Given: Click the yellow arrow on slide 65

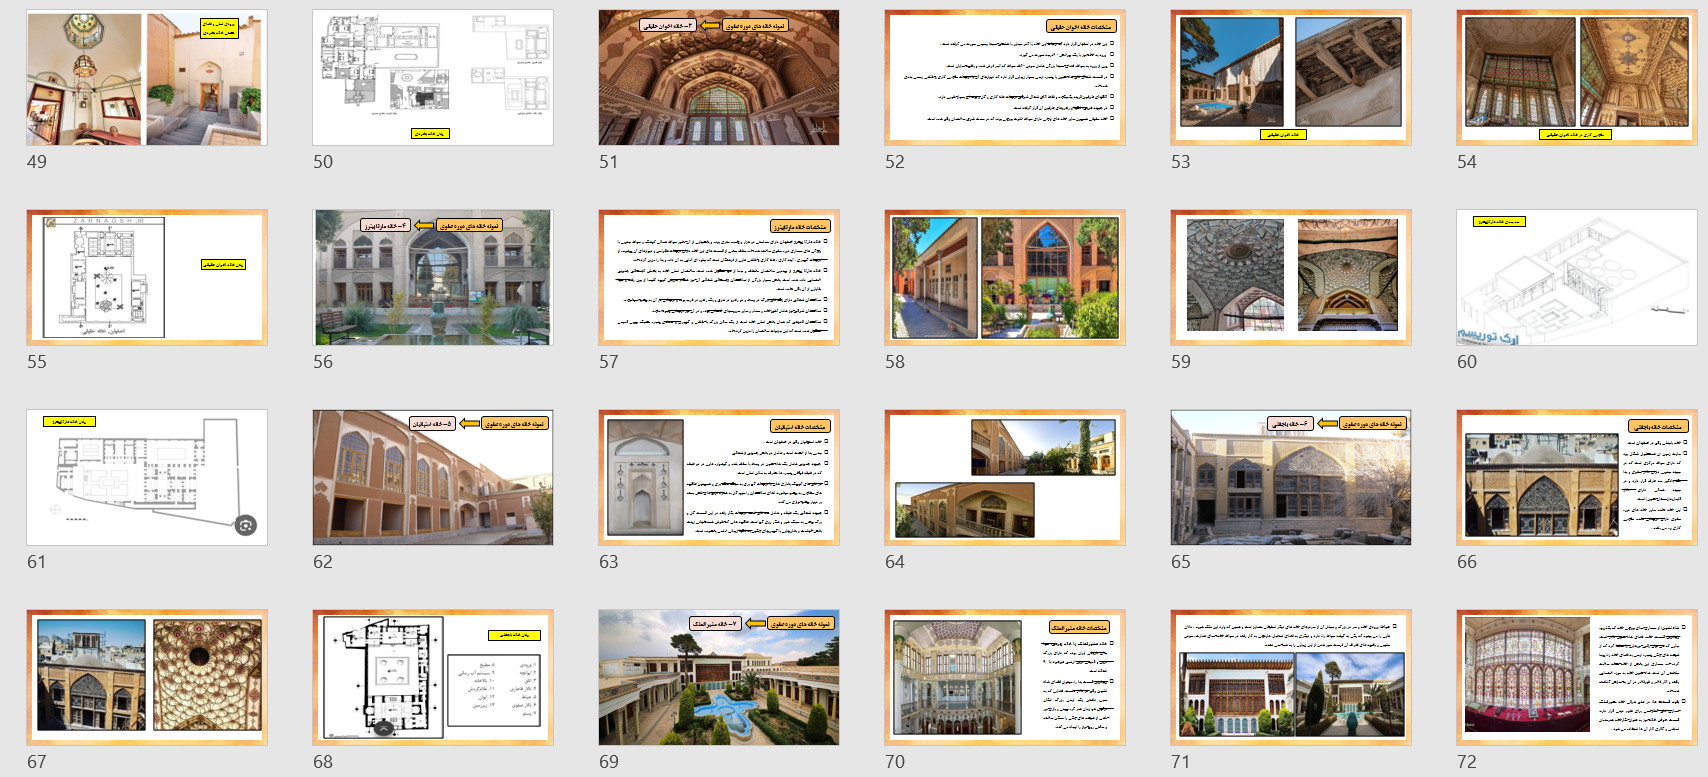Looking at the screenshot, I should coord(1327,424).
